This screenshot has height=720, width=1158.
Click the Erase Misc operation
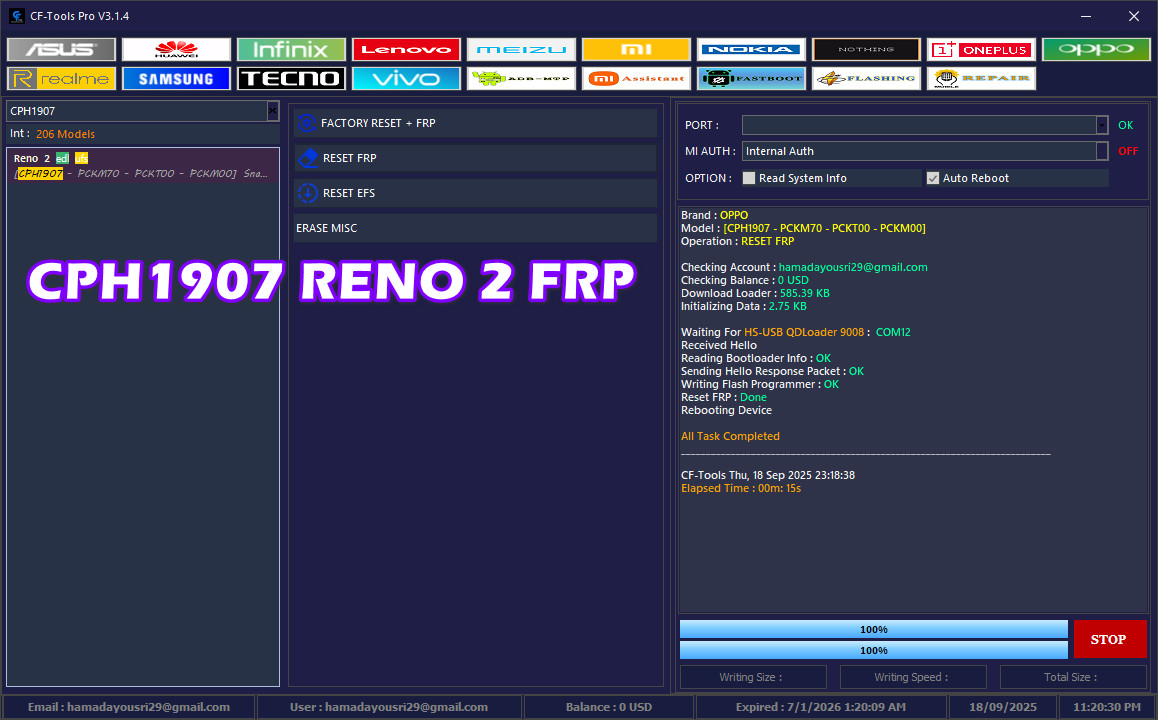coord(476,228)
